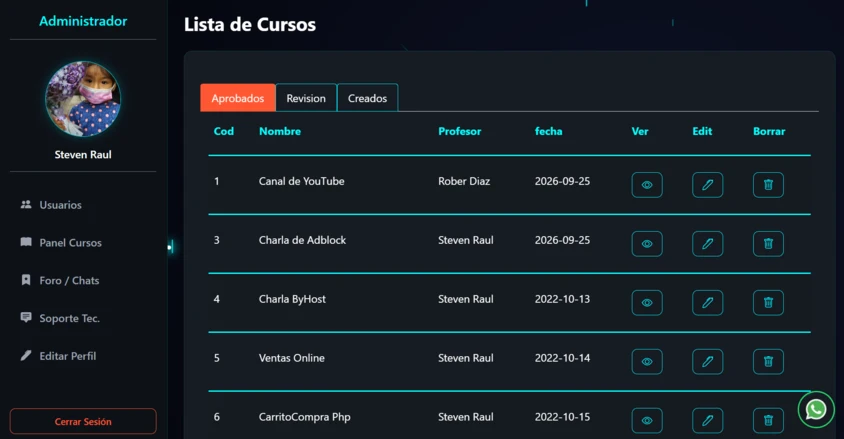The width and height of the screenshot is (844, 439).
Task: View the Charla de Adblock course
Action: [647, 244]
